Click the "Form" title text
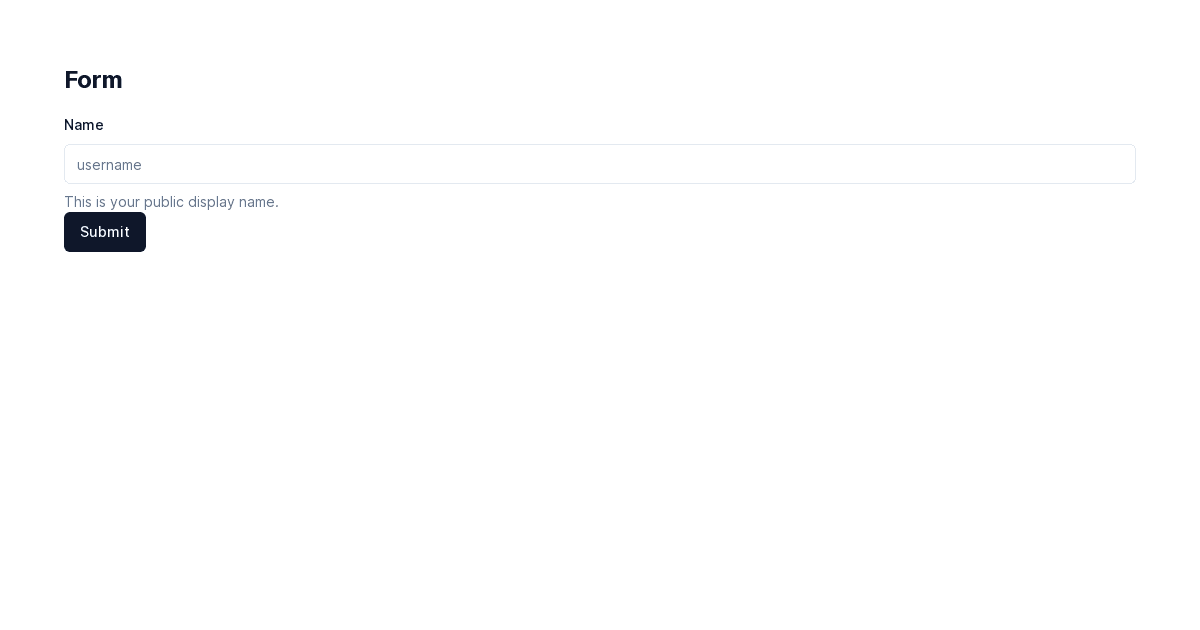The image size is (1200, 630). [x=93, y=80]
